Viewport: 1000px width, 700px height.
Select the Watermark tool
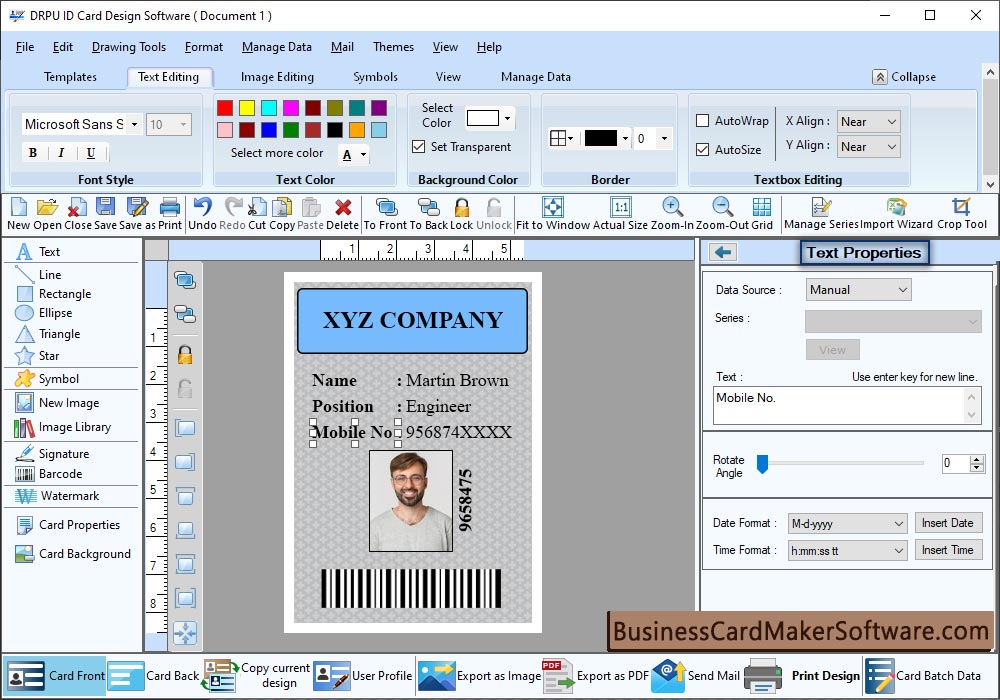pos(57,496)
